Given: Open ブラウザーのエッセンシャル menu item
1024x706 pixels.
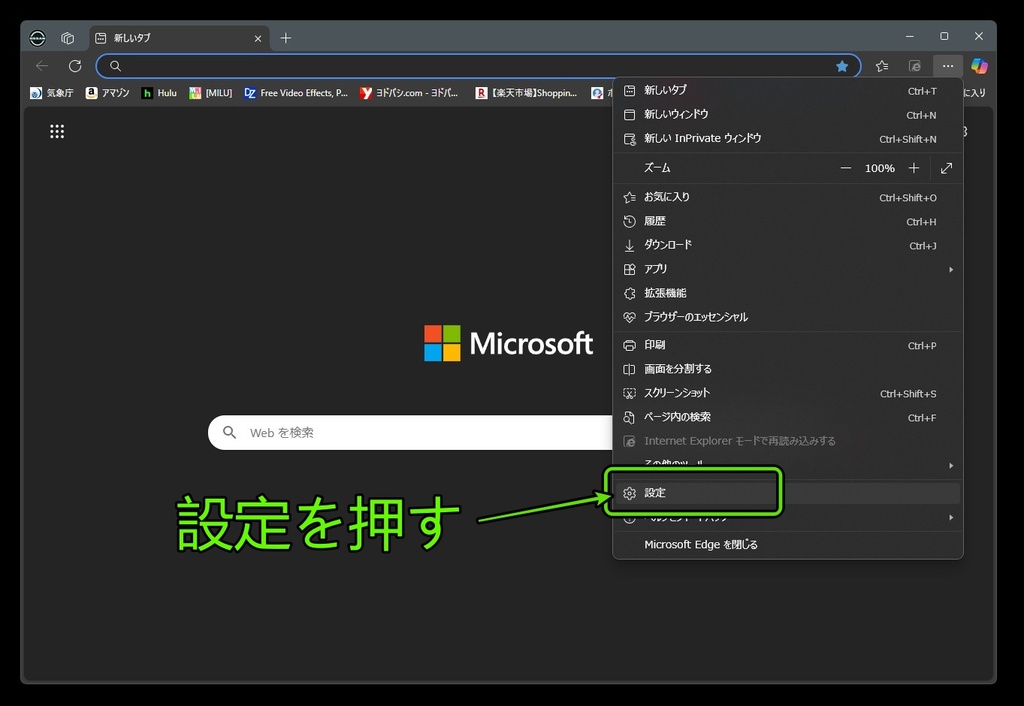Looking at the screenshot, I should (x=787, y=317).
